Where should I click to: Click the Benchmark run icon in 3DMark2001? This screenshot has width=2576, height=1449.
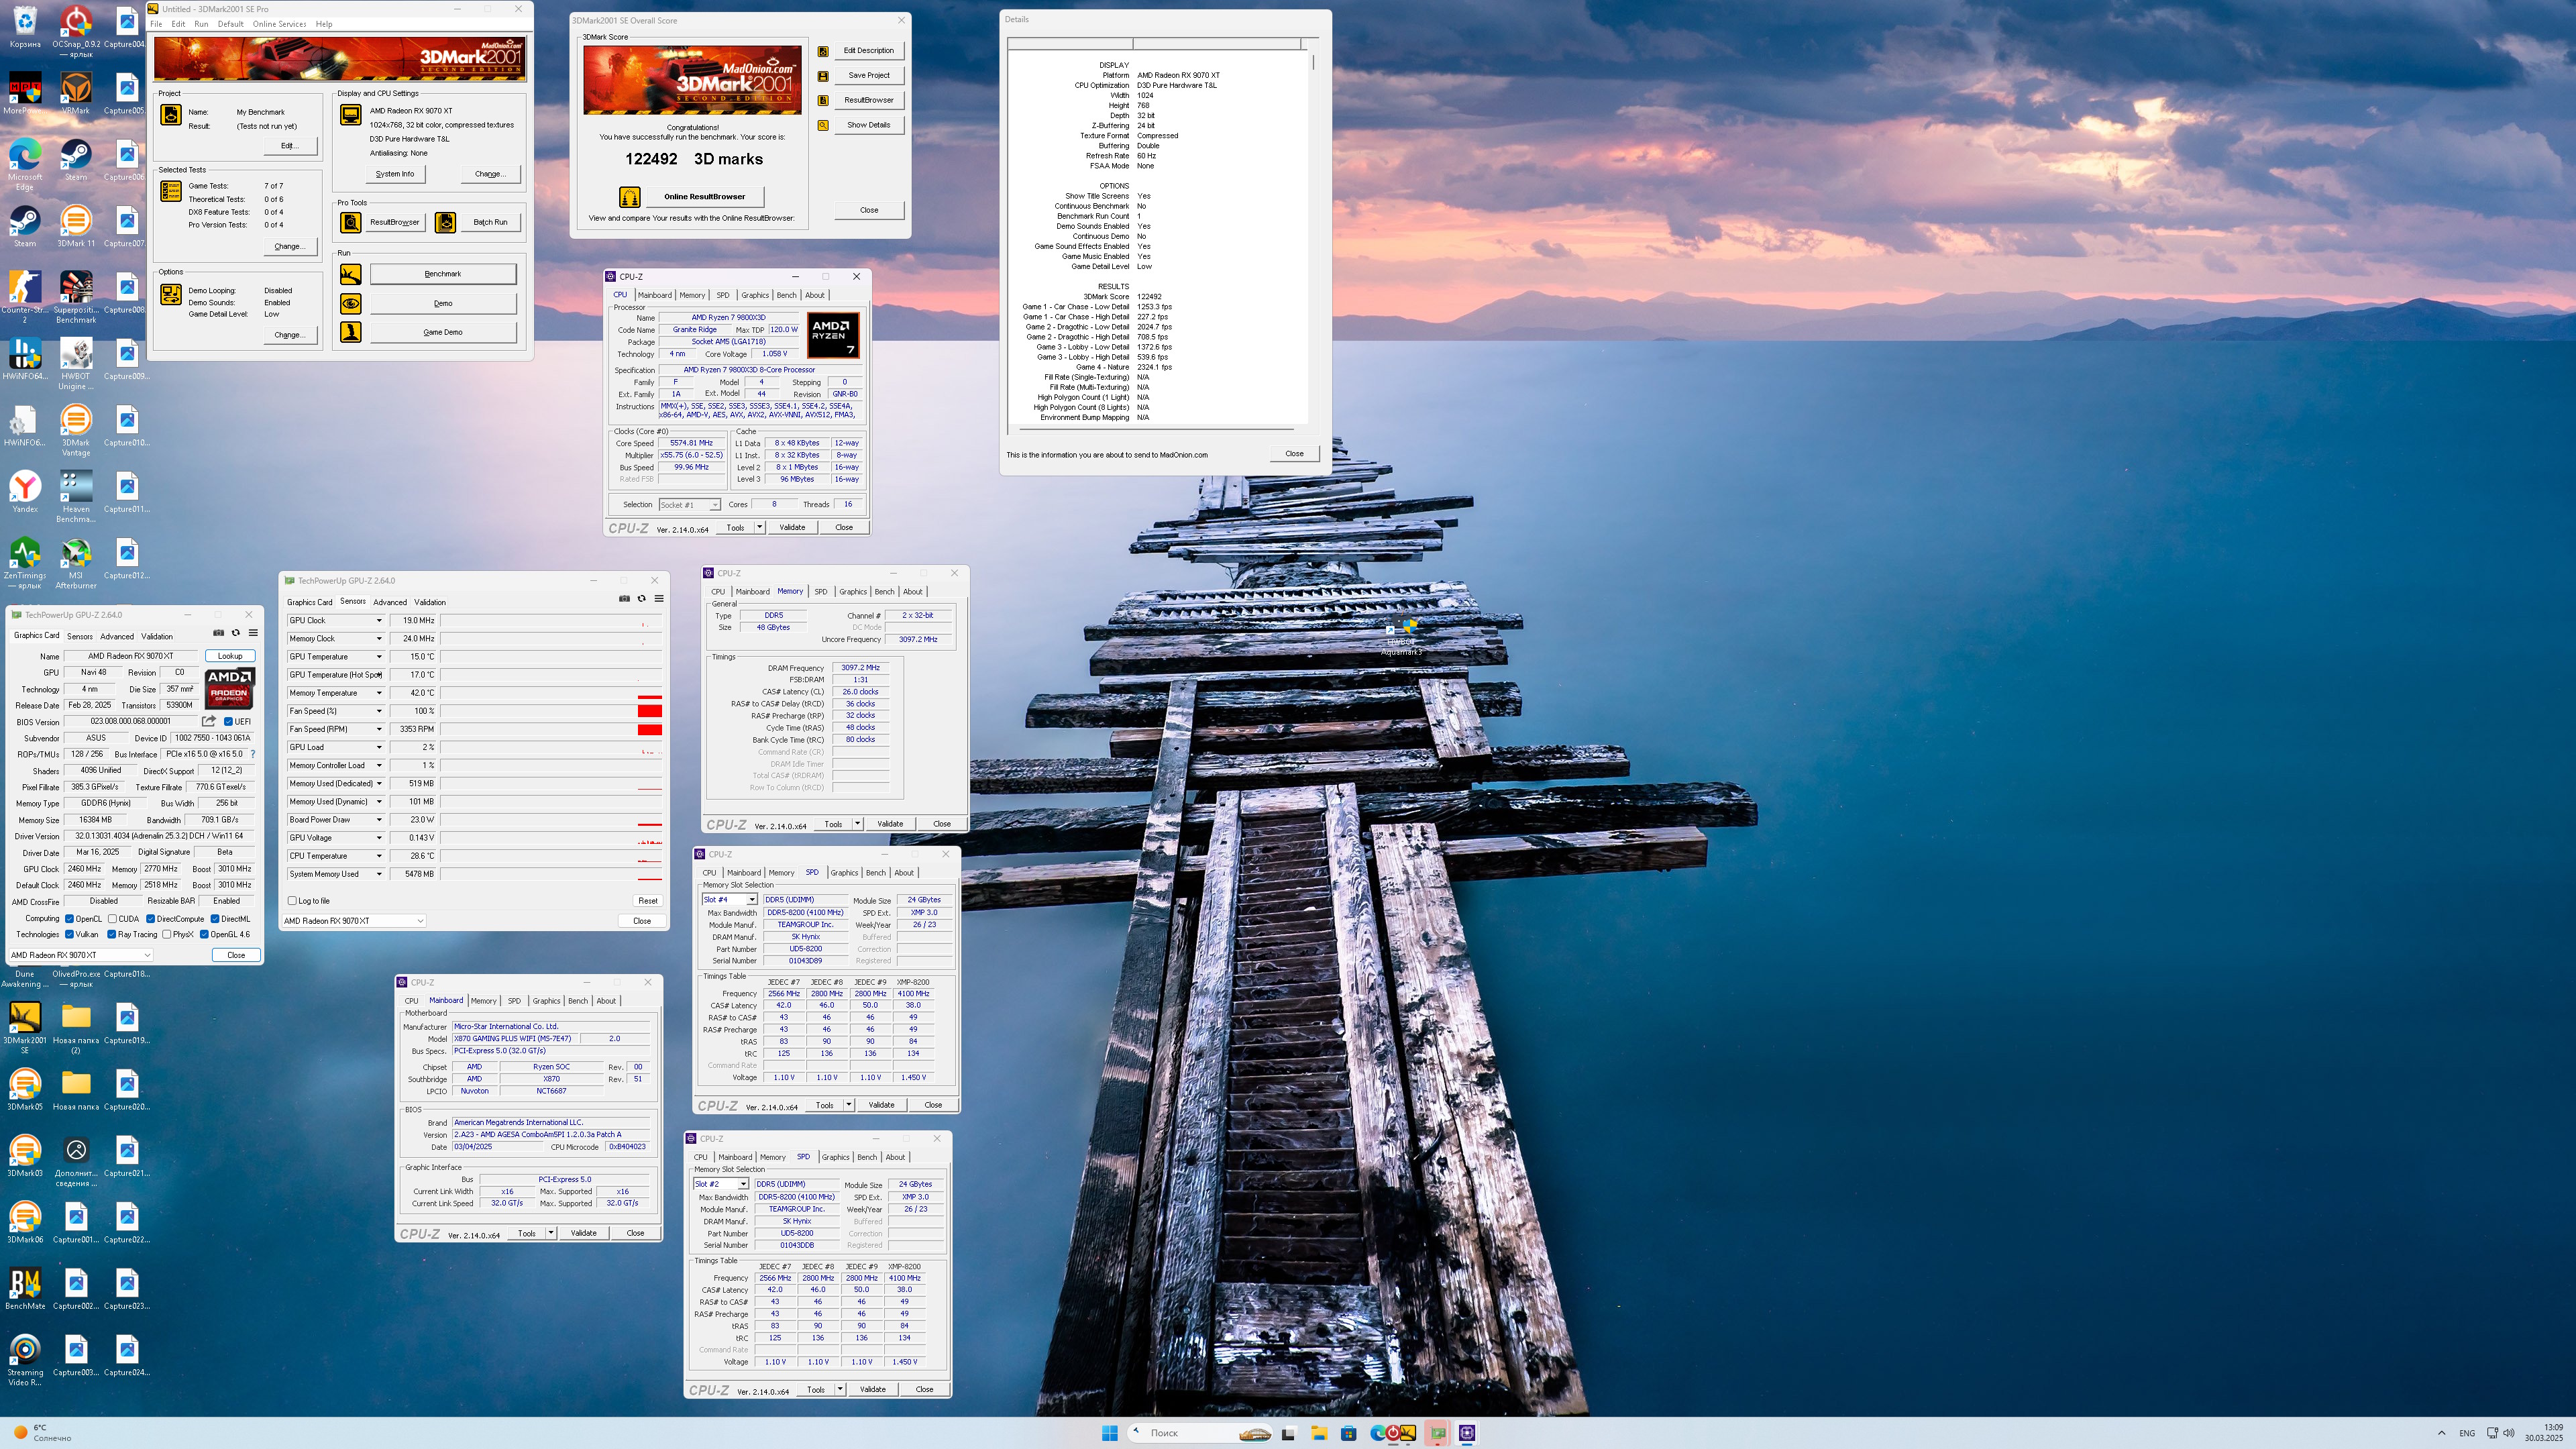[x=350, y=274]
